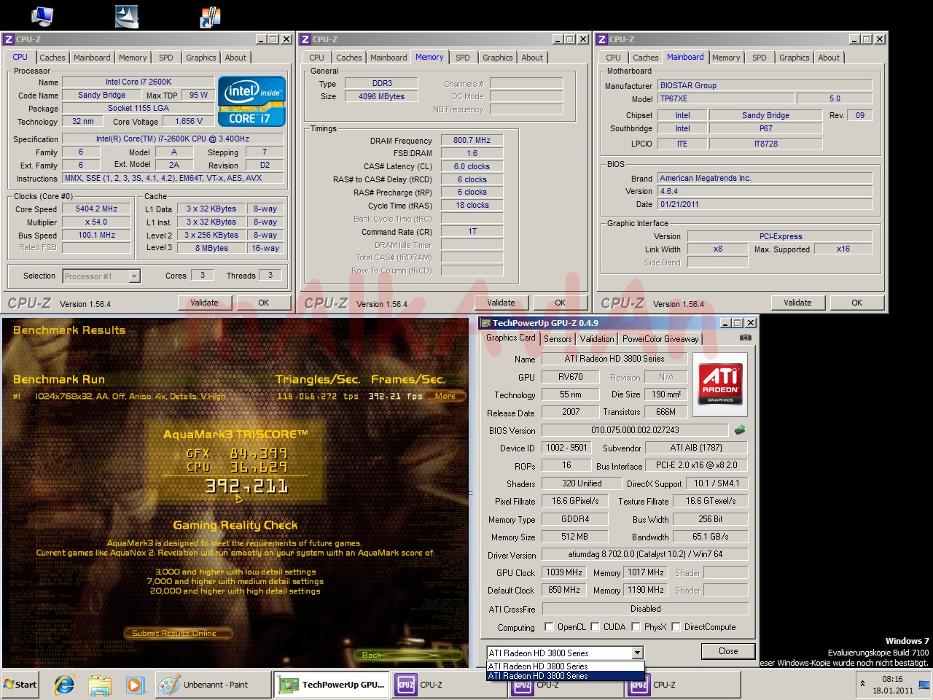933x700 pixels.
Task: Open PowerColor Giveaway tab in GPU-Z
Action: (660, 339)
